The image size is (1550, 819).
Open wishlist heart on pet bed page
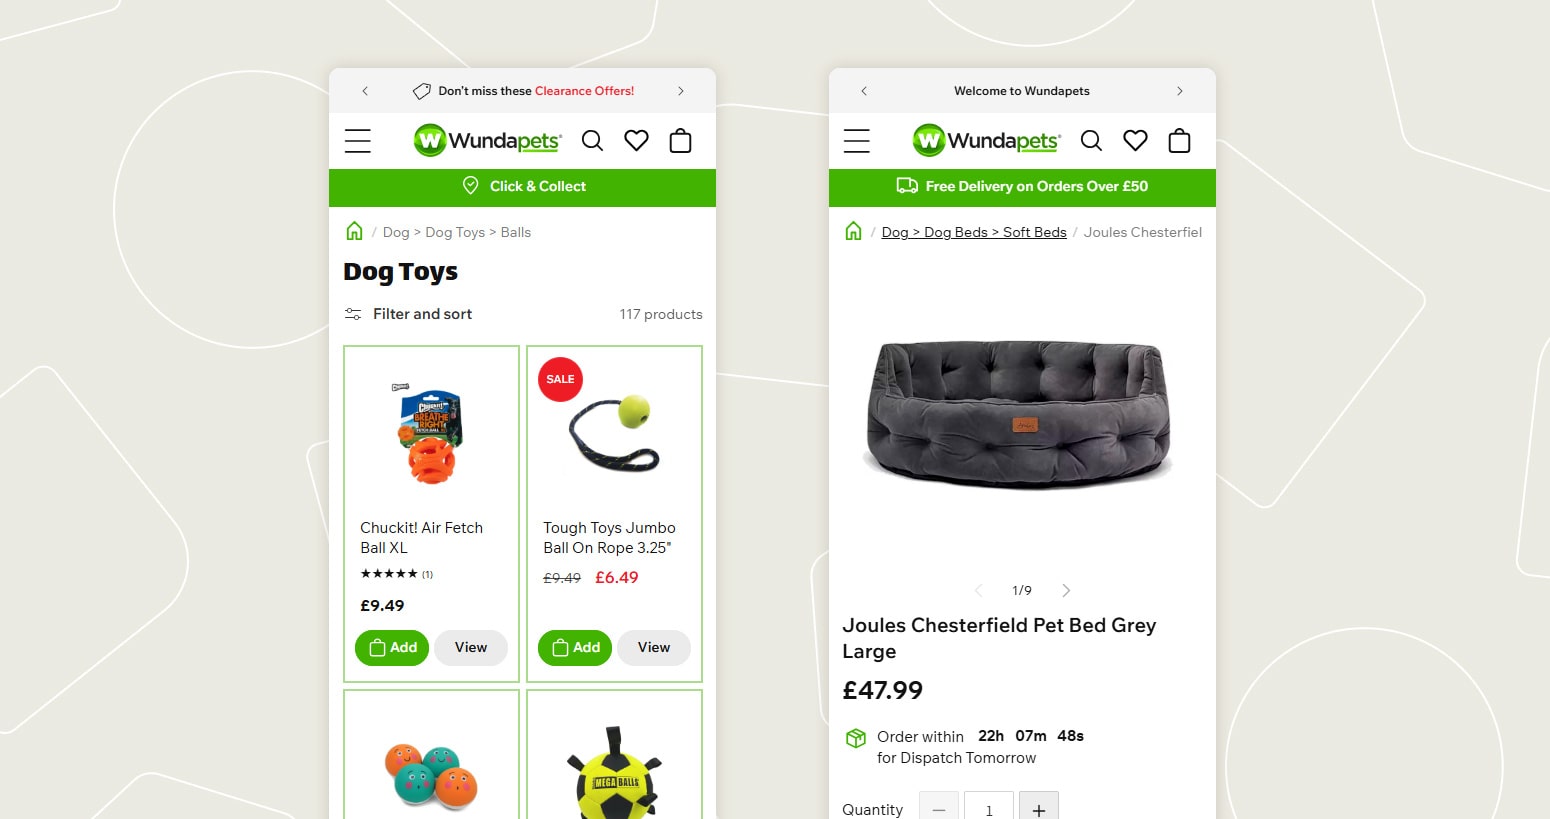1135,141
